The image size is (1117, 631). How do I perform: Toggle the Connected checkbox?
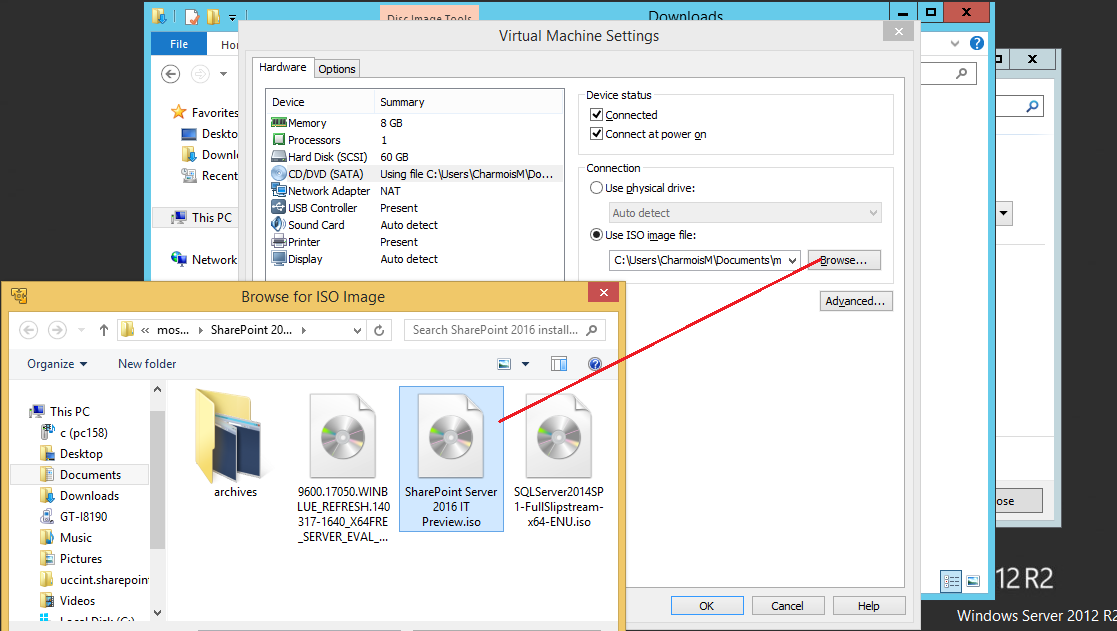pyautogui.click(x=597, y=115)
